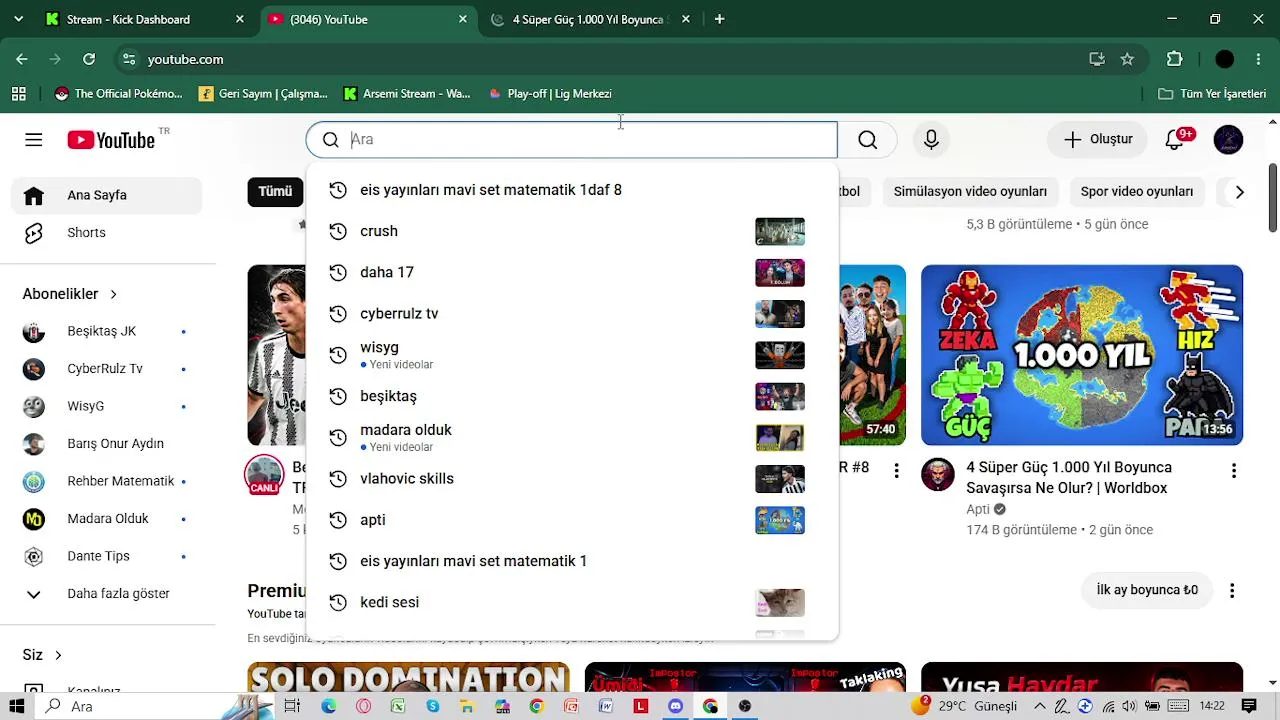
Task: Open the weather widget showing 29°C Güneşli
Action: [964, 706]
